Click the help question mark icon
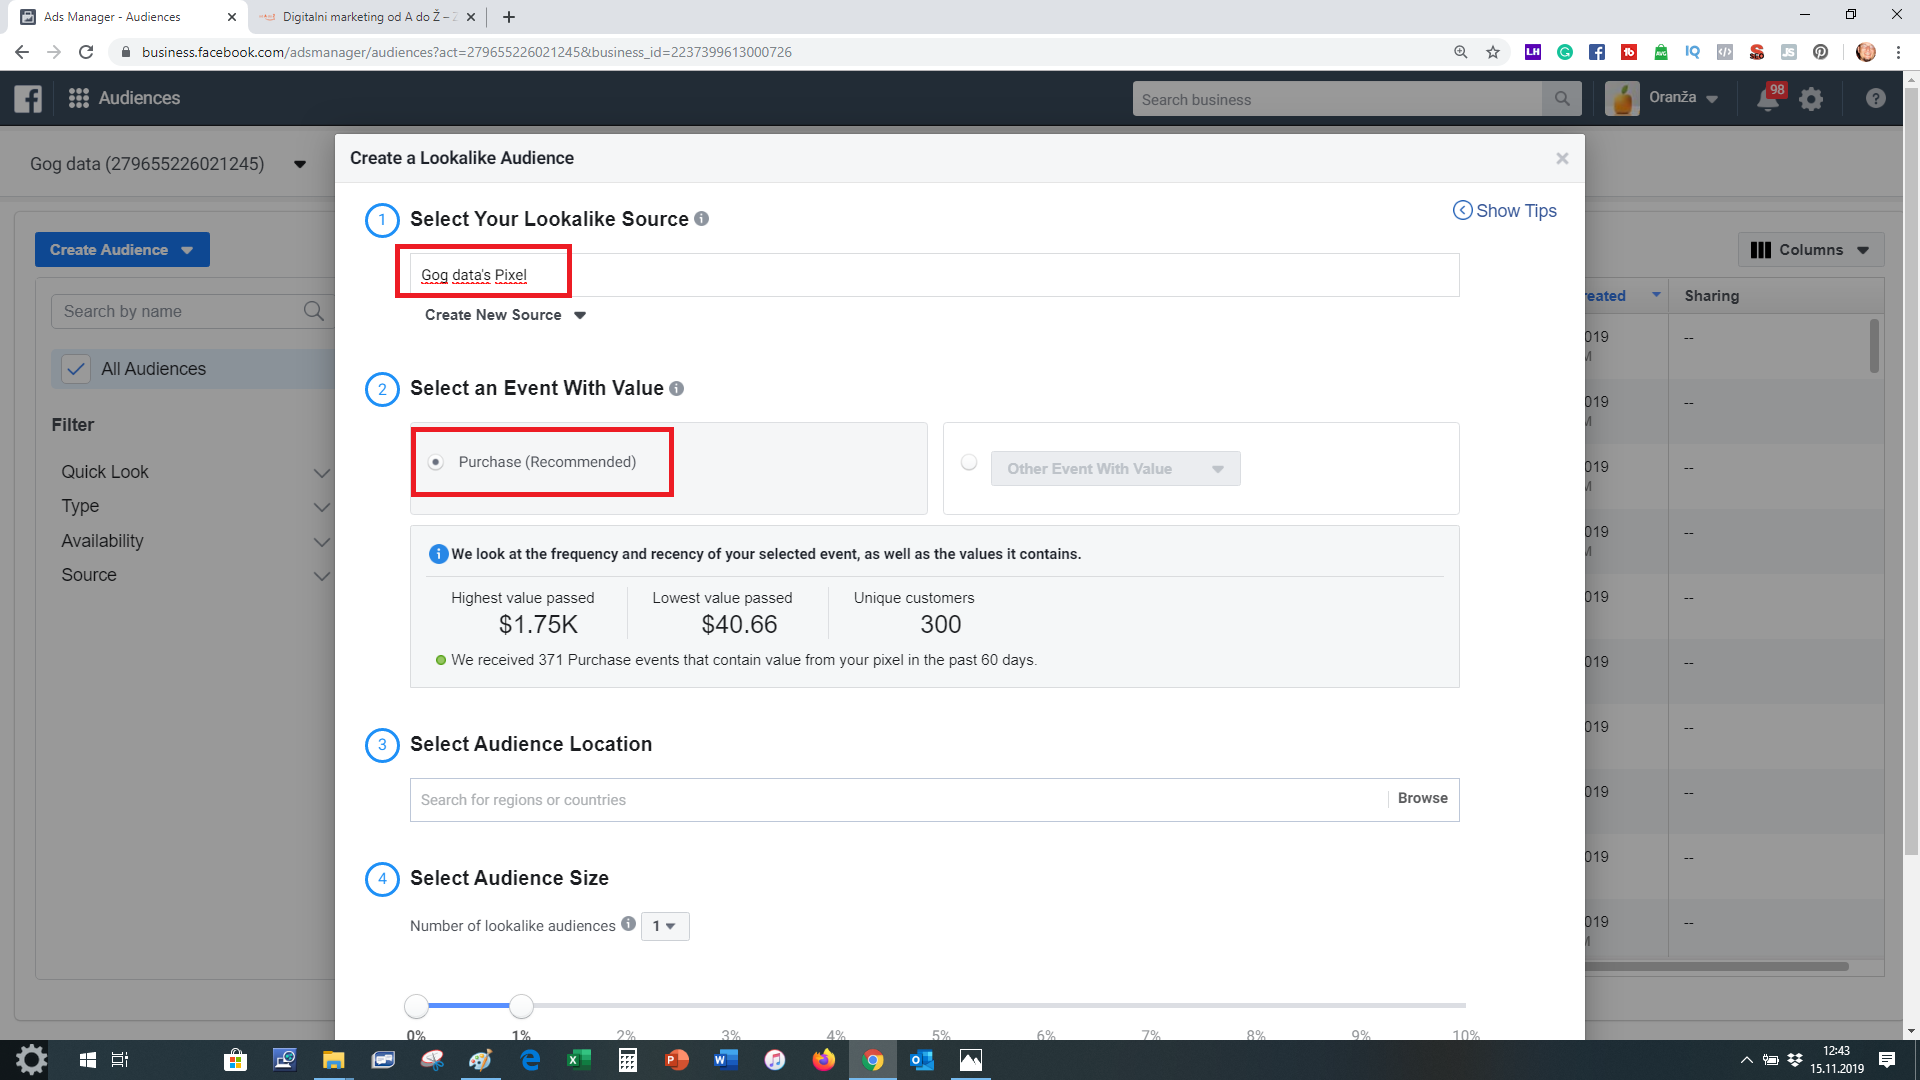Image resolution: width=1920 pixels, height=1080 pixels. pos(1875,98)
